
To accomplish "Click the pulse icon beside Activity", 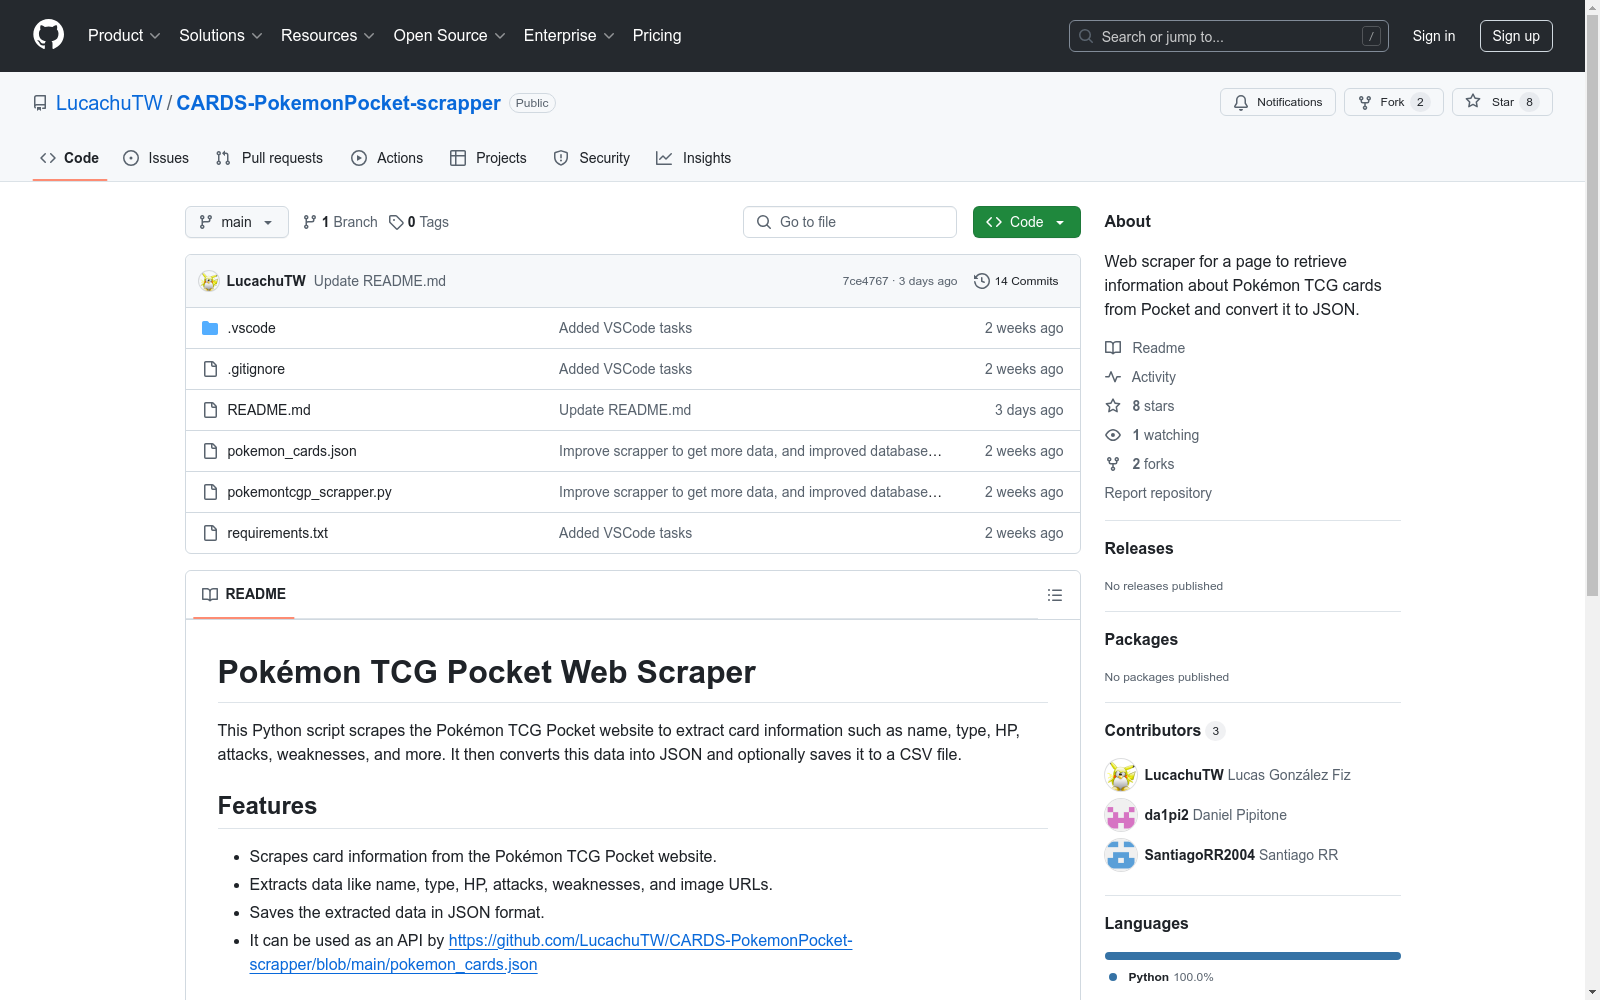I will 1113,377.
